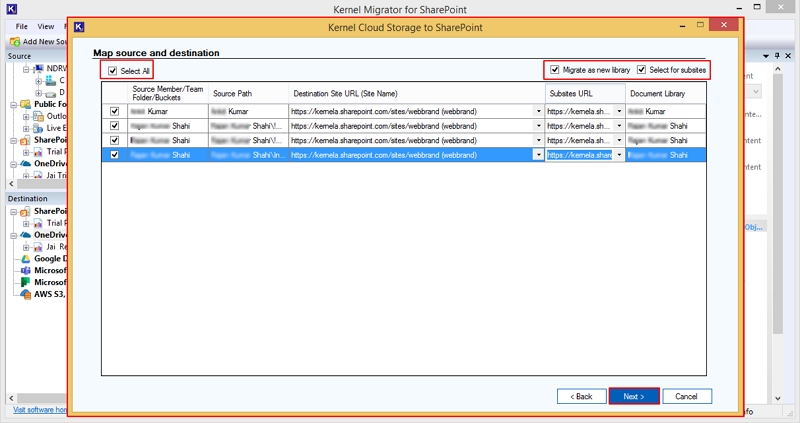Screen dimensions: 800x423
Task: Click the Kumar Source Path cell
Action: click(x=248, y=111)
